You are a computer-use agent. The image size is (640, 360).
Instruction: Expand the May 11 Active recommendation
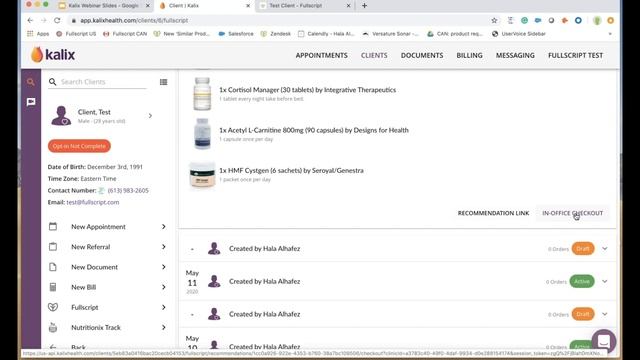[604, 281]
